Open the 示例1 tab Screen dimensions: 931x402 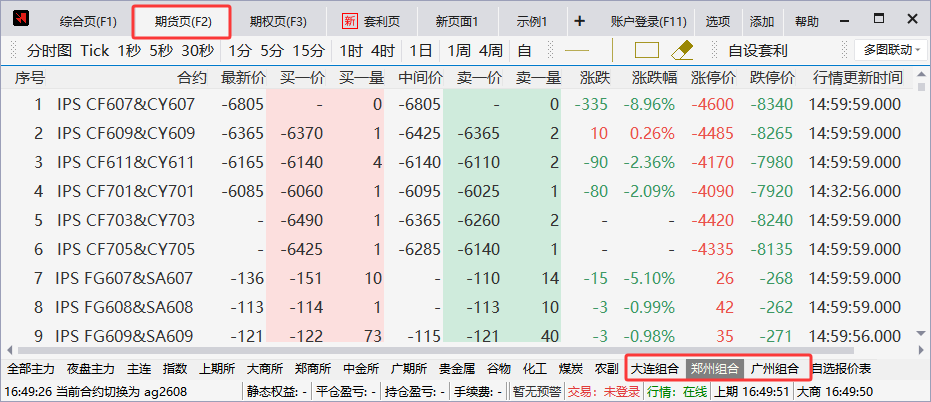point(531,22)
